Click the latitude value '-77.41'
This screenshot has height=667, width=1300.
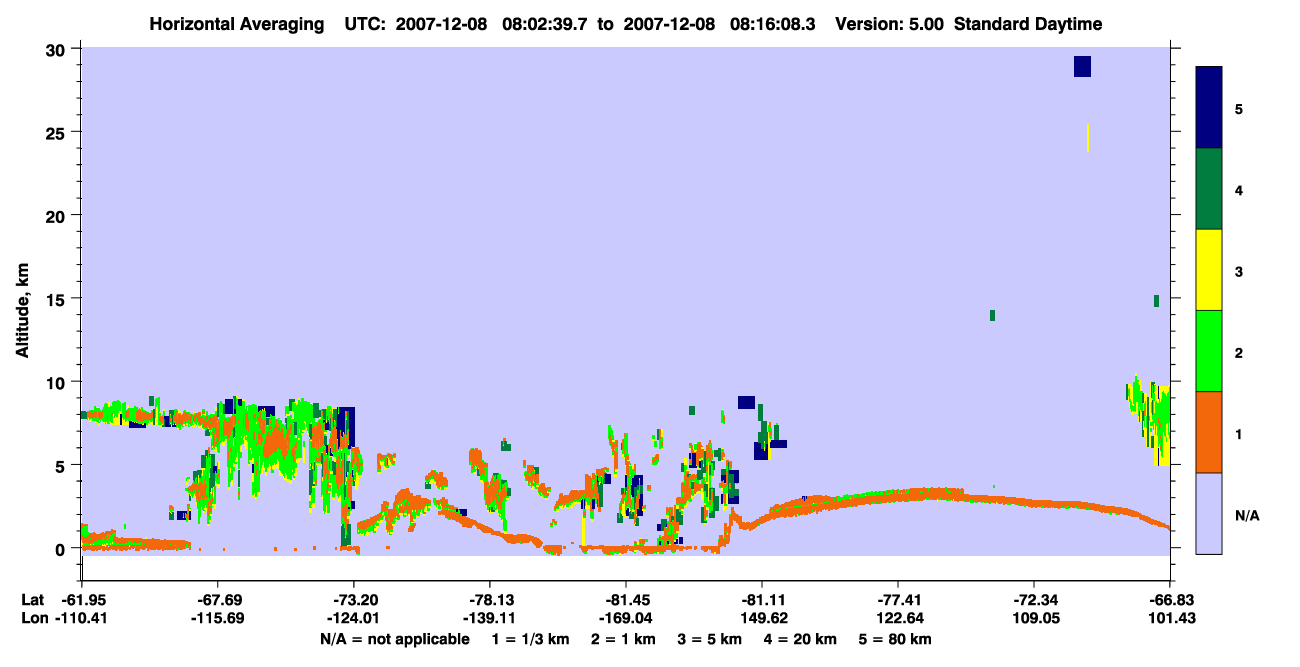[898, 600]
